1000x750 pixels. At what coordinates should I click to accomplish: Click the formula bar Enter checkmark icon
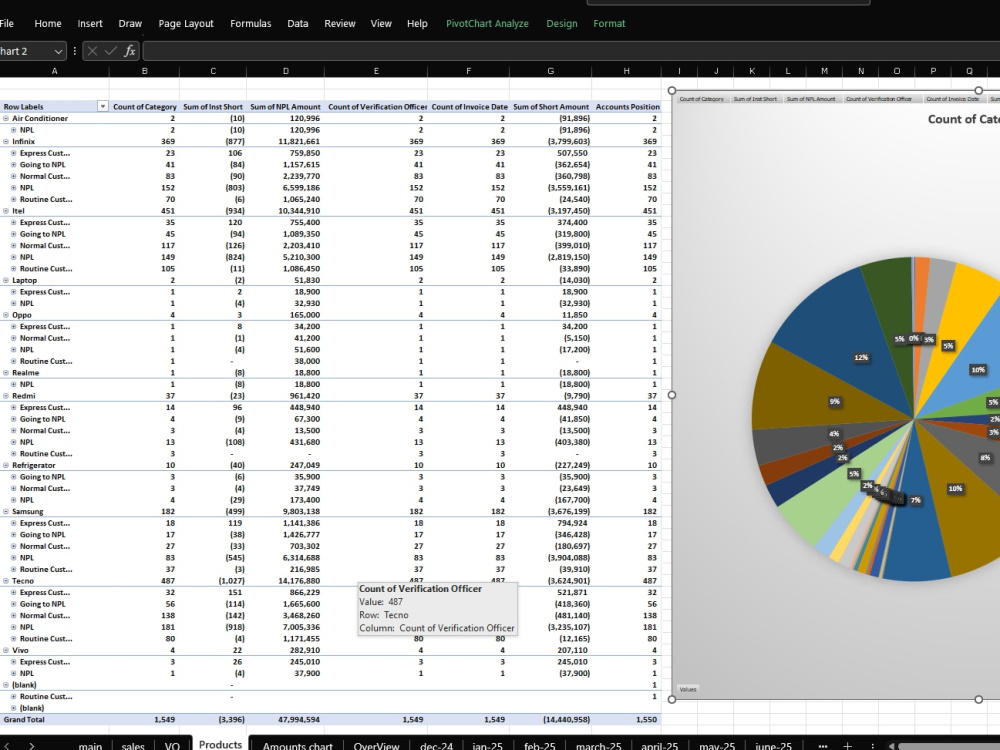[x=111, y=51]
